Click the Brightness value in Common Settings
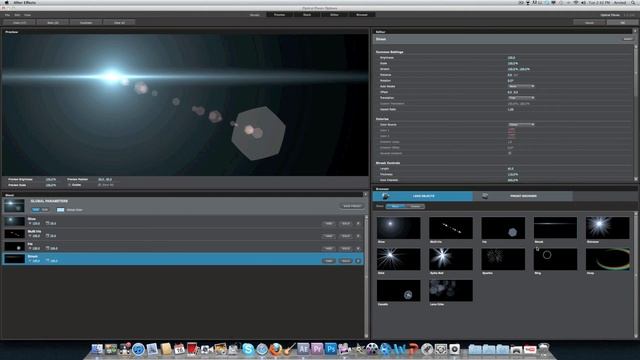The width and height of the screenshot is (640, 360). [x=511, y=58]
